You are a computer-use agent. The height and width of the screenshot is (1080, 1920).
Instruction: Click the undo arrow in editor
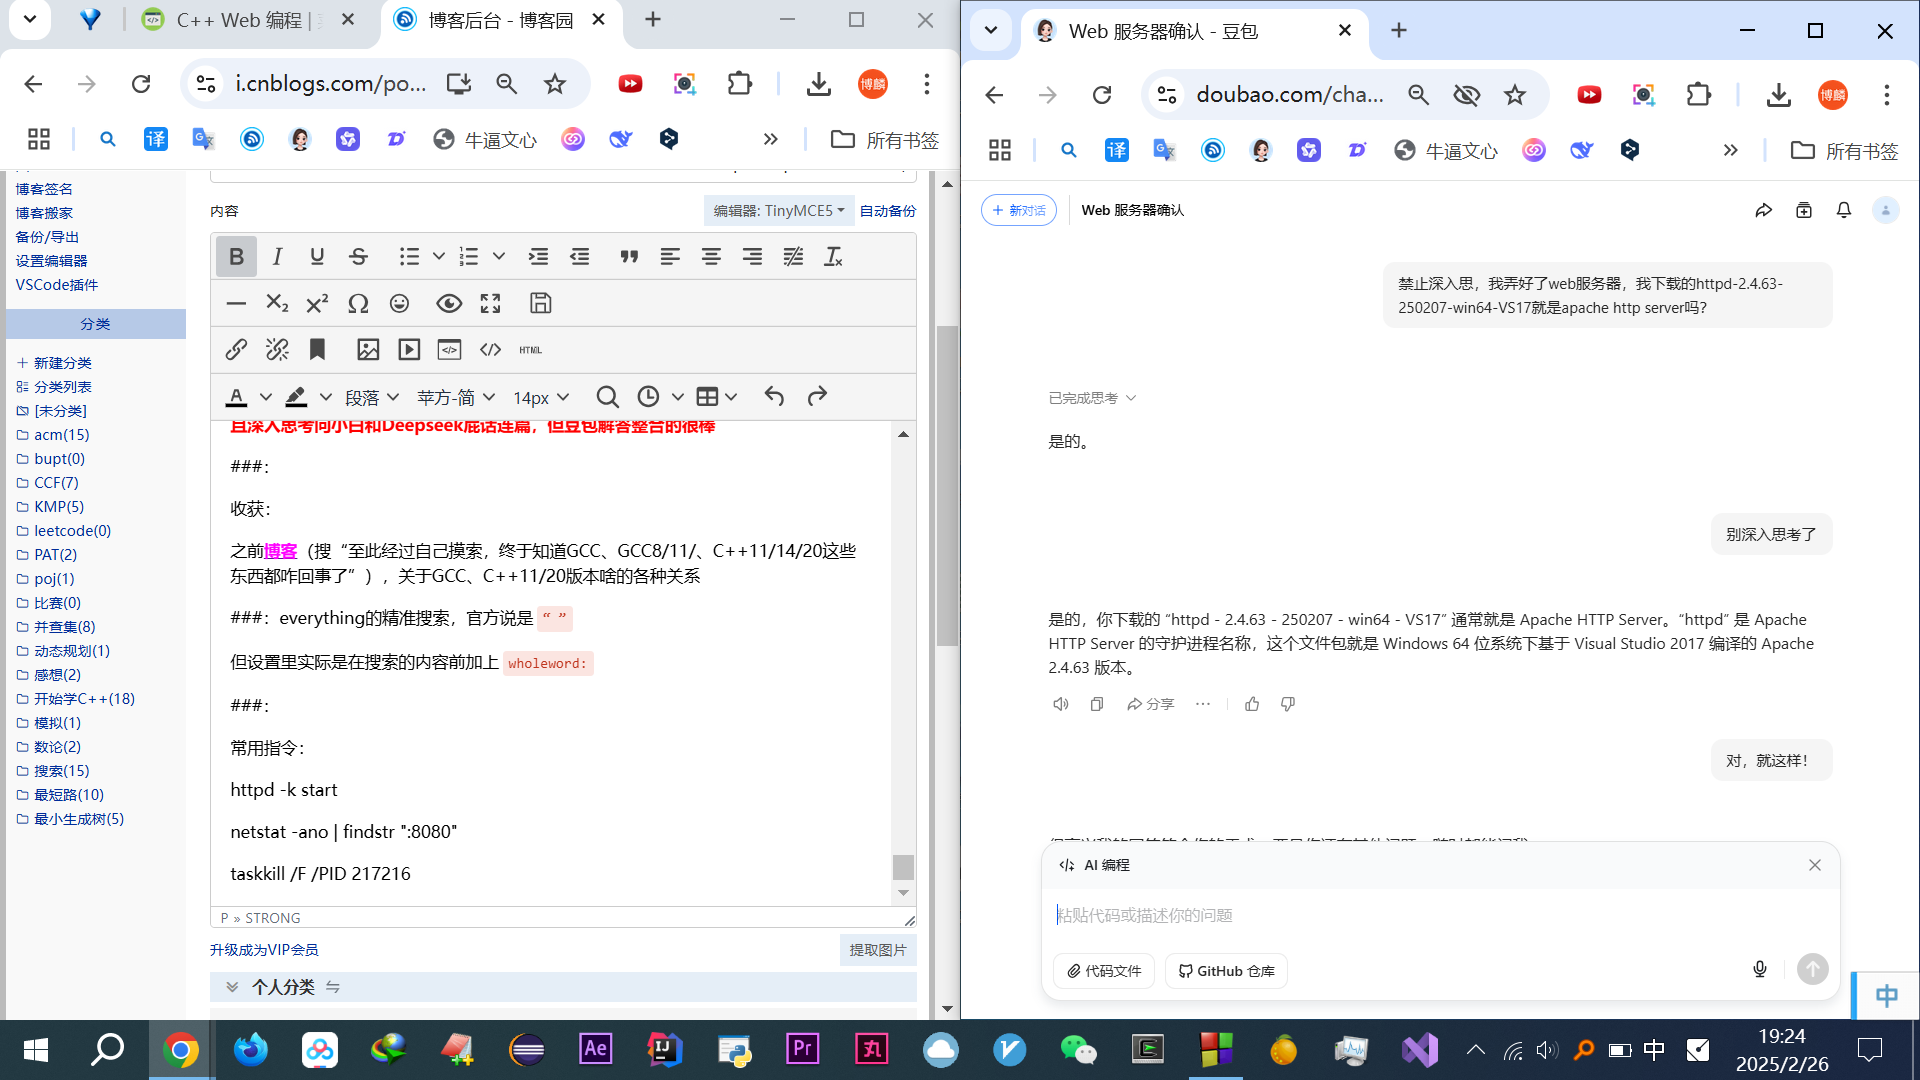[774, 397]
